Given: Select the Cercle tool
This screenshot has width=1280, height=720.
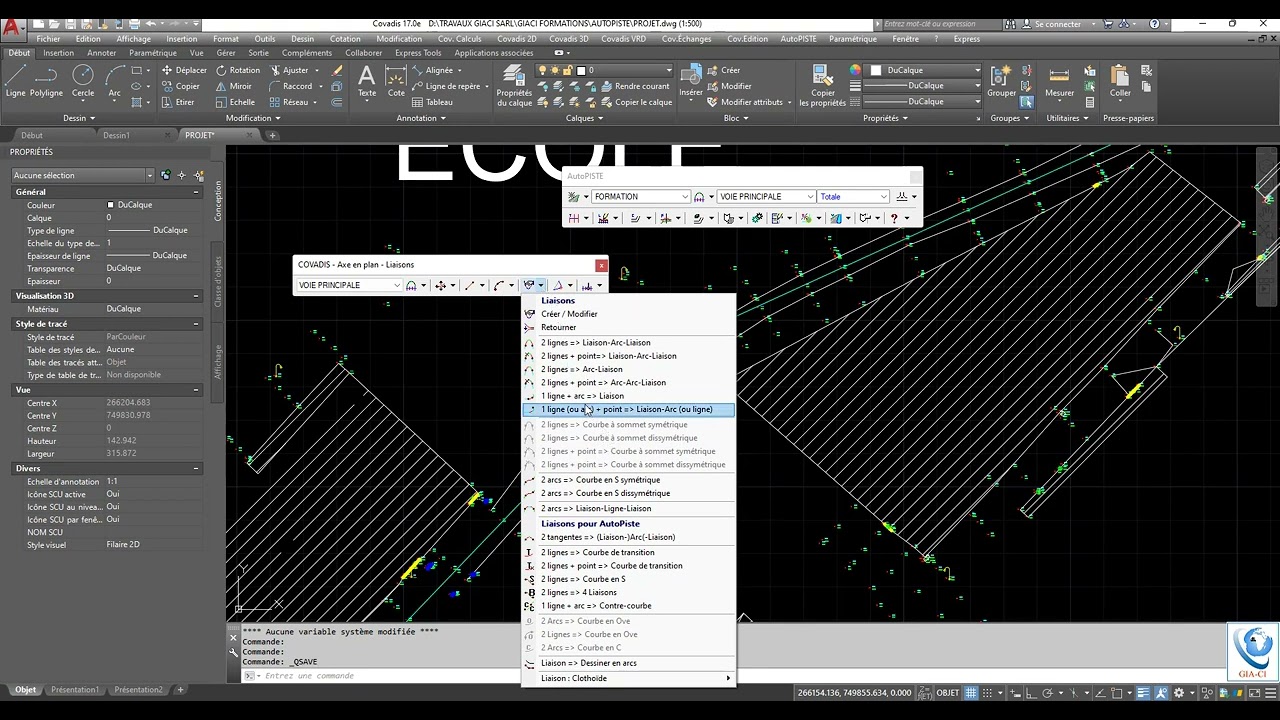Looking at the screenshot, I should click(83, 81).
